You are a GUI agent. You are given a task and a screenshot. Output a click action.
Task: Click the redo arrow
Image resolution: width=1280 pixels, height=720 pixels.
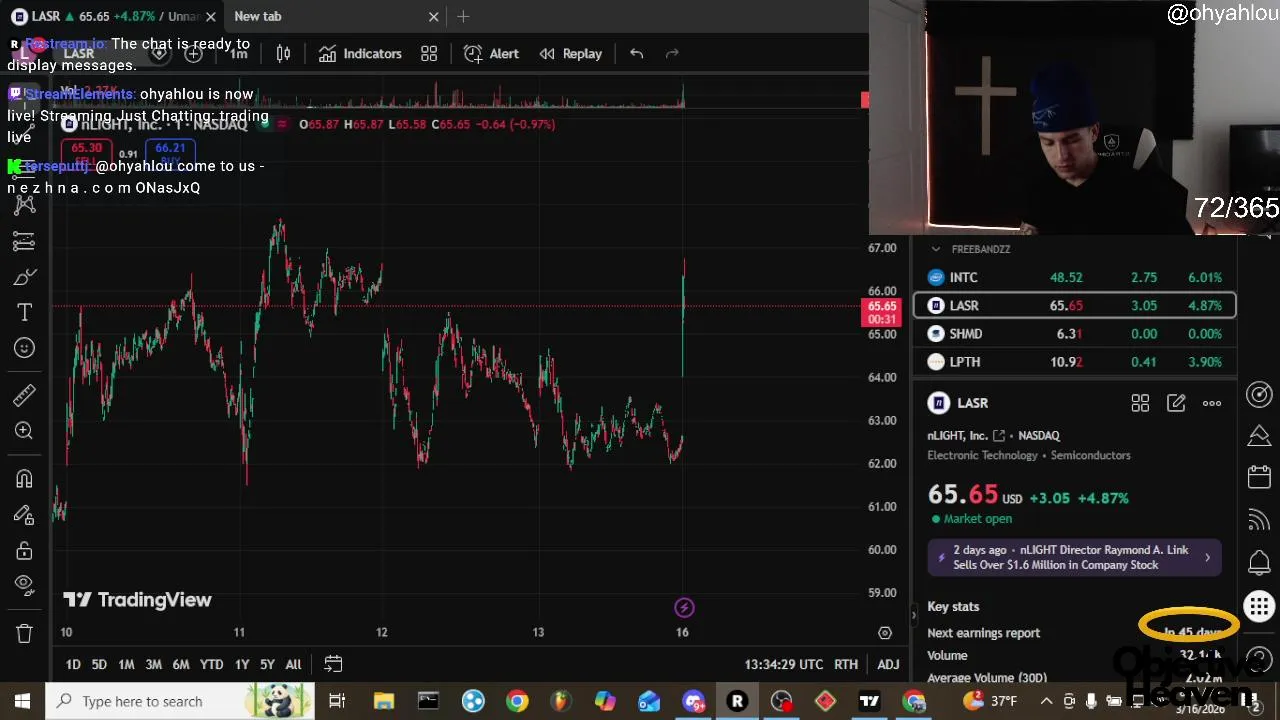pyautogui.click(x=672, y=54)
